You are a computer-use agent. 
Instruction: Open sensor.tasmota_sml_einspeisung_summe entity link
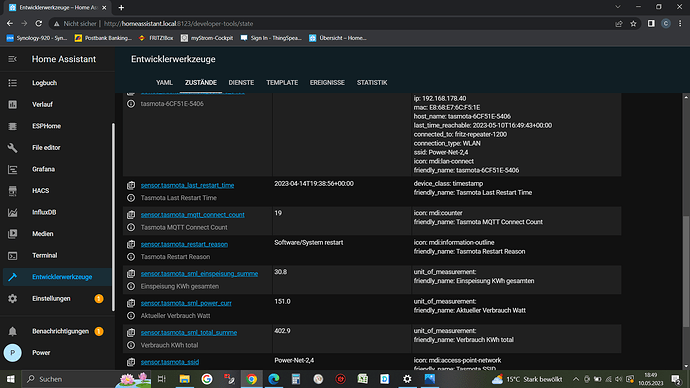coord(199,274)
